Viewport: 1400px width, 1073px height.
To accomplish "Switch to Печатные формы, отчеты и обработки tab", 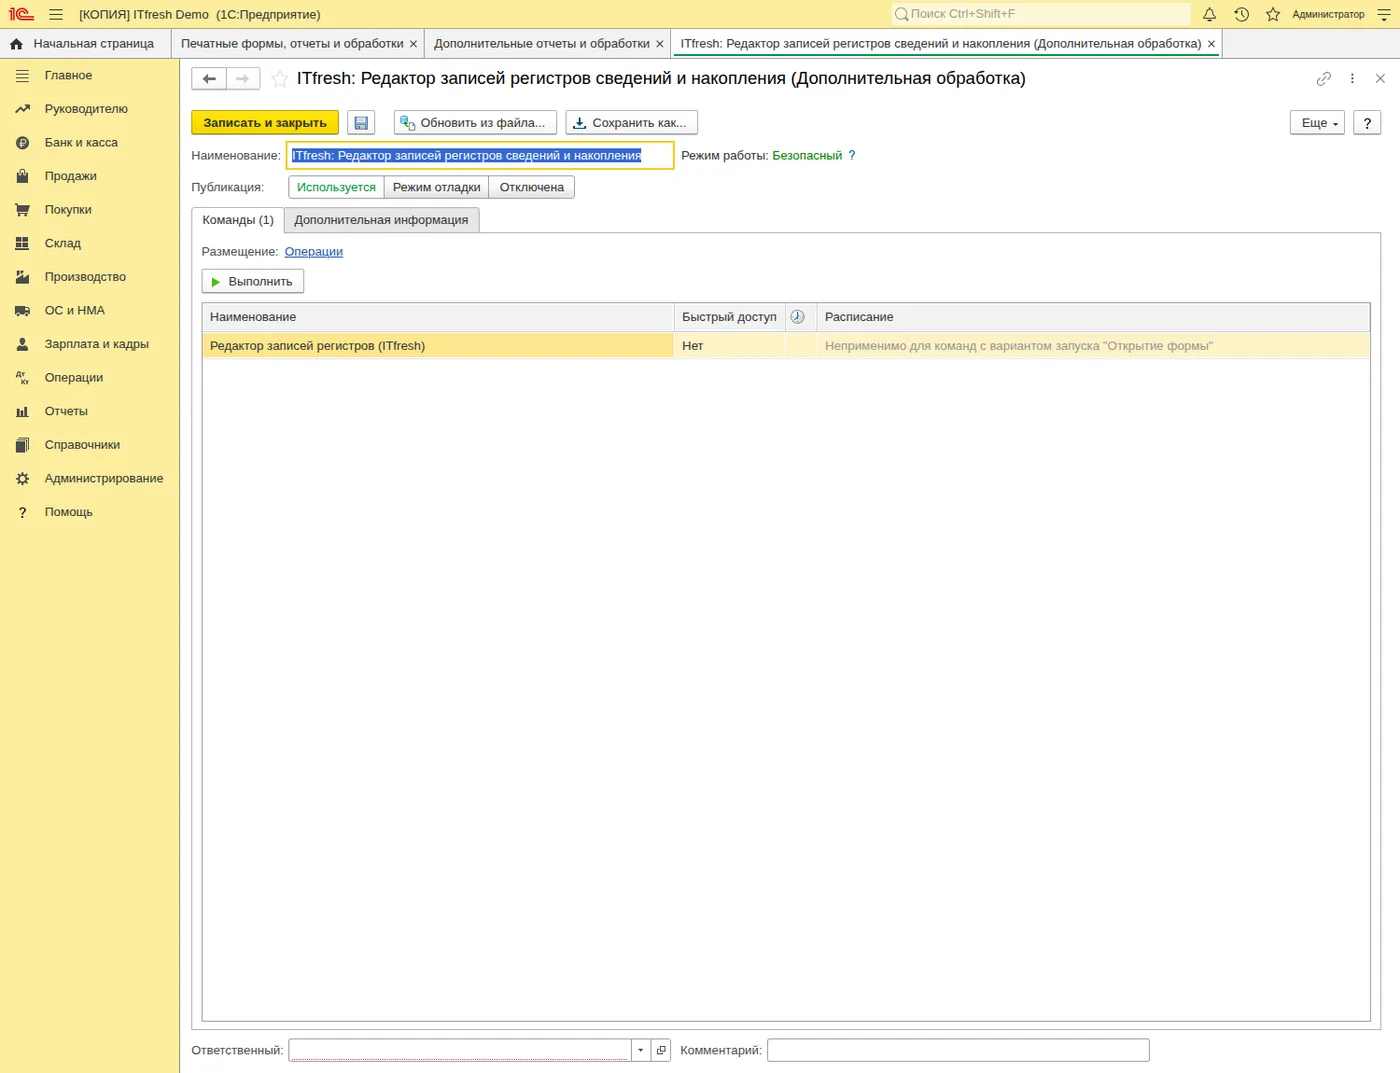I will pyautogui.click(x=292, y=44).
